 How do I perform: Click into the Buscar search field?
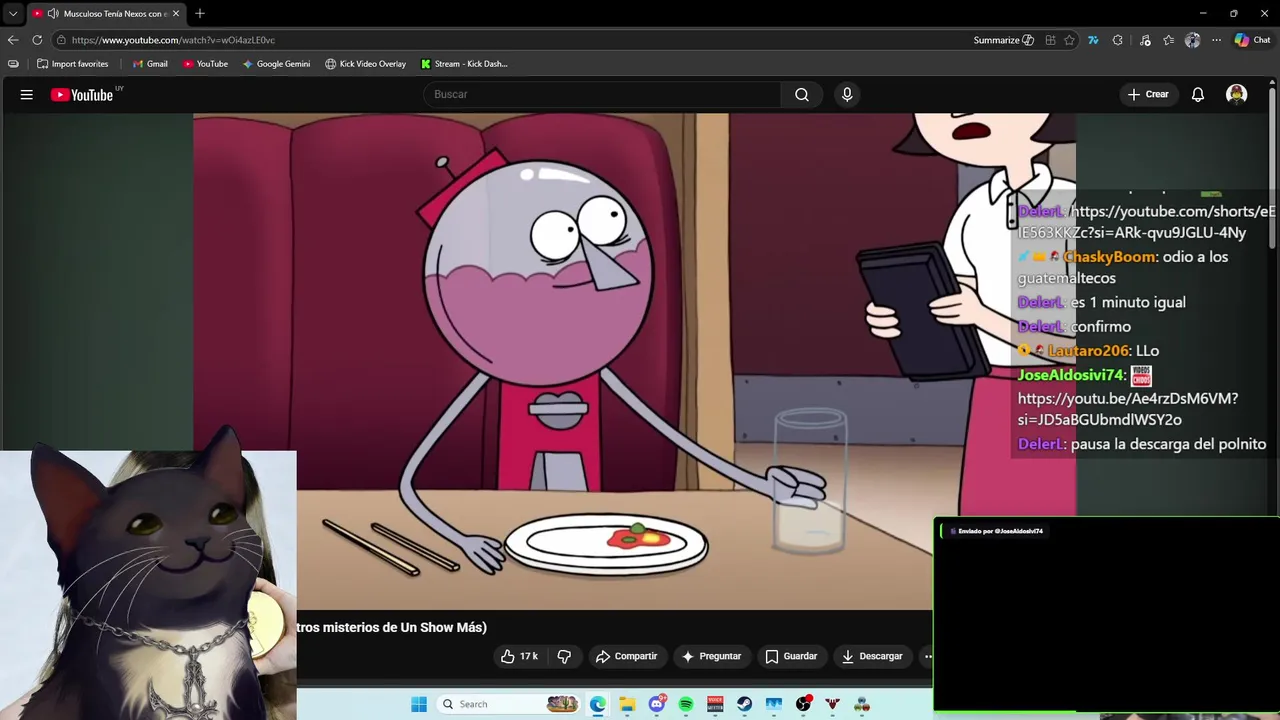pos(602,94)
